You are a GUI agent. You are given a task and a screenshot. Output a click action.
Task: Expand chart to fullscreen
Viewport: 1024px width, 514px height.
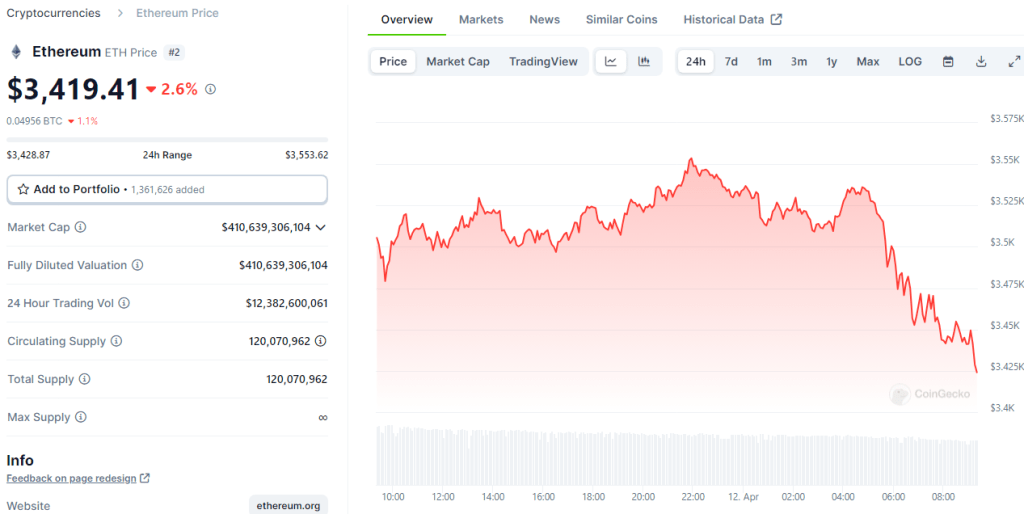(1014, 62)
